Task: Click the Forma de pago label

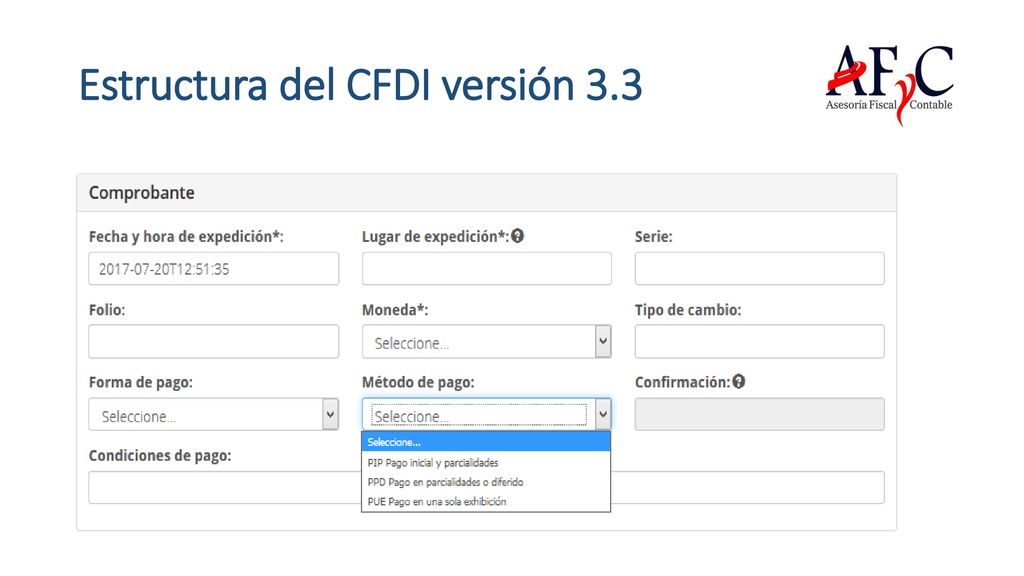Action: pos(140,382)
